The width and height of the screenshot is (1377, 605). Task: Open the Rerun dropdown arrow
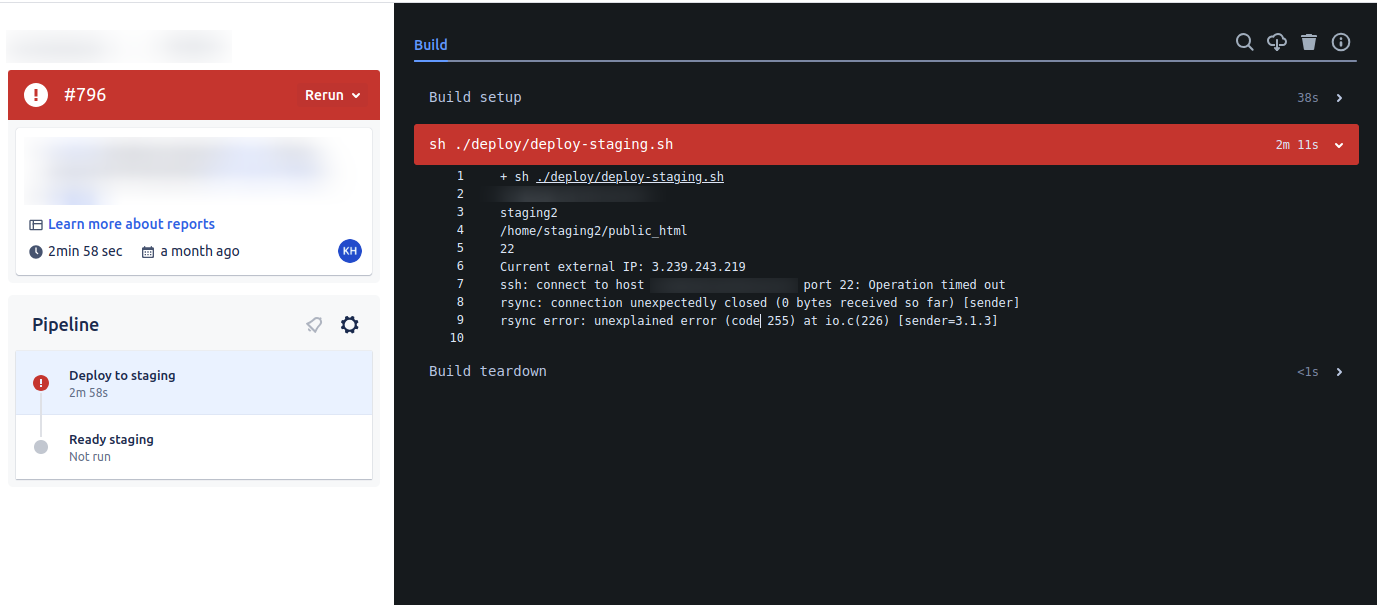click(x=356, y=95)
